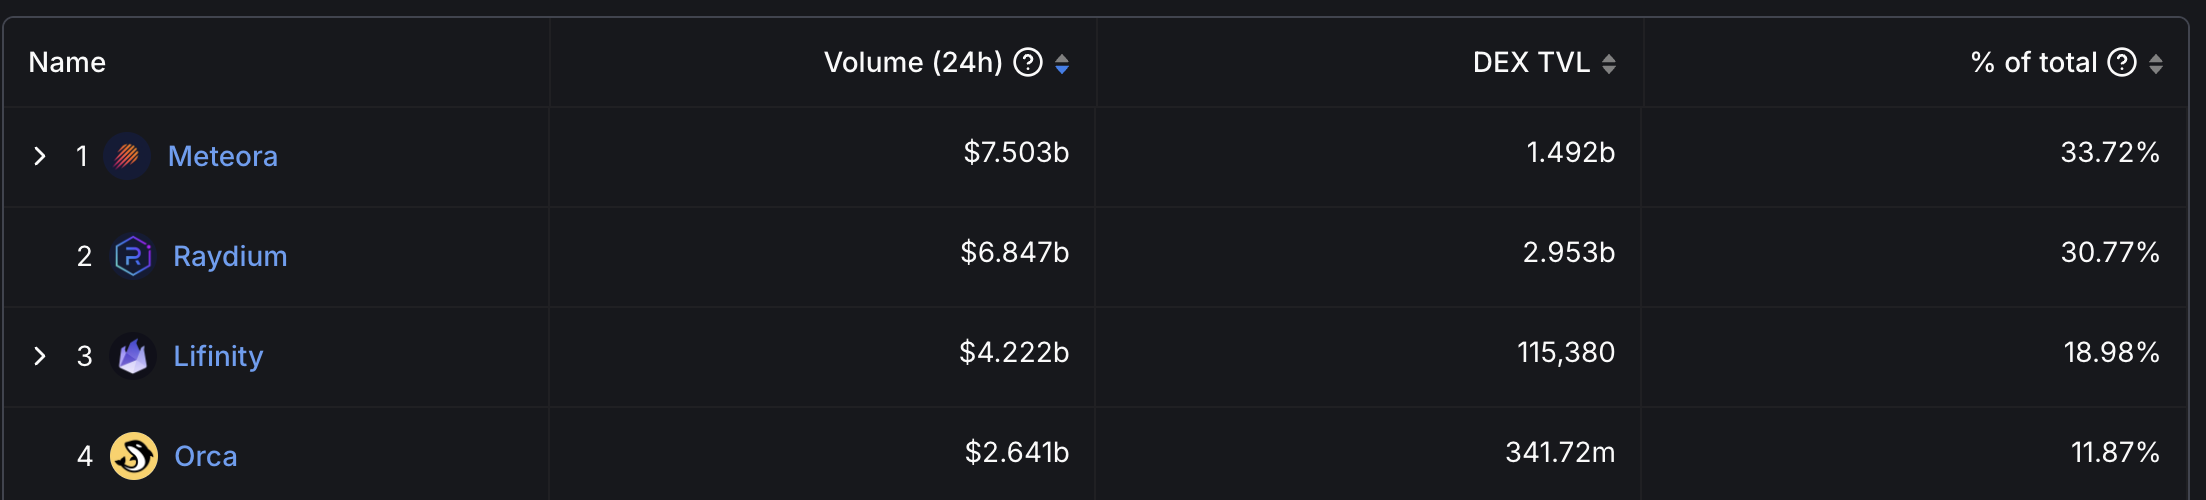The width and height of the screenshot is (2206, 500).
Task: Open the Raydium link
Action: tap(230, 256)
